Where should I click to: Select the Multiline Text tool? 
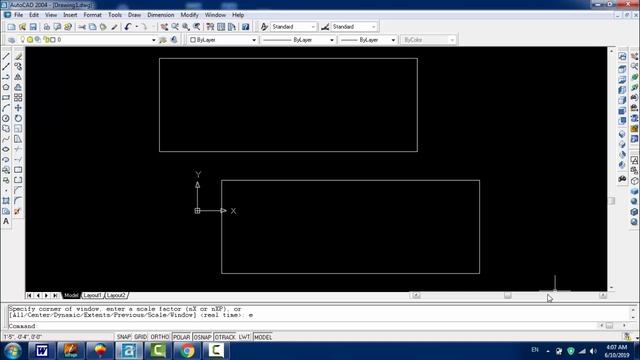point(6,222)
